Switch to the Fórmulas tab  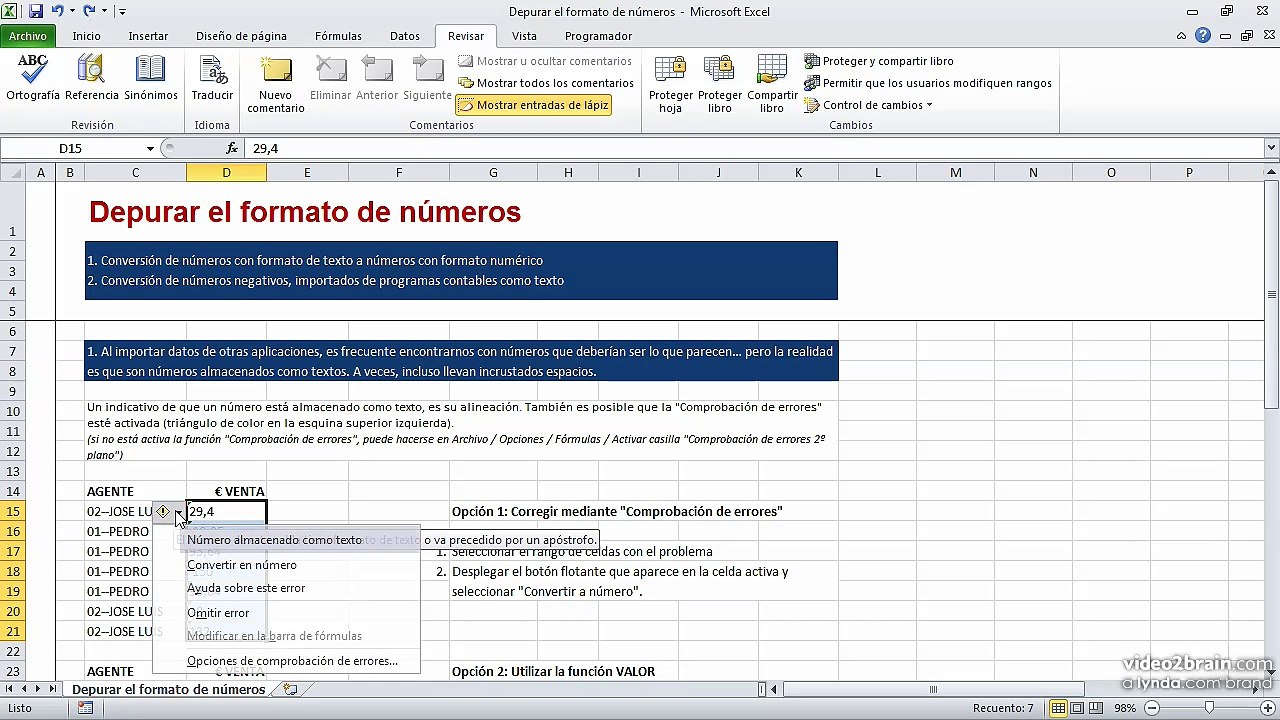point(338,36)
